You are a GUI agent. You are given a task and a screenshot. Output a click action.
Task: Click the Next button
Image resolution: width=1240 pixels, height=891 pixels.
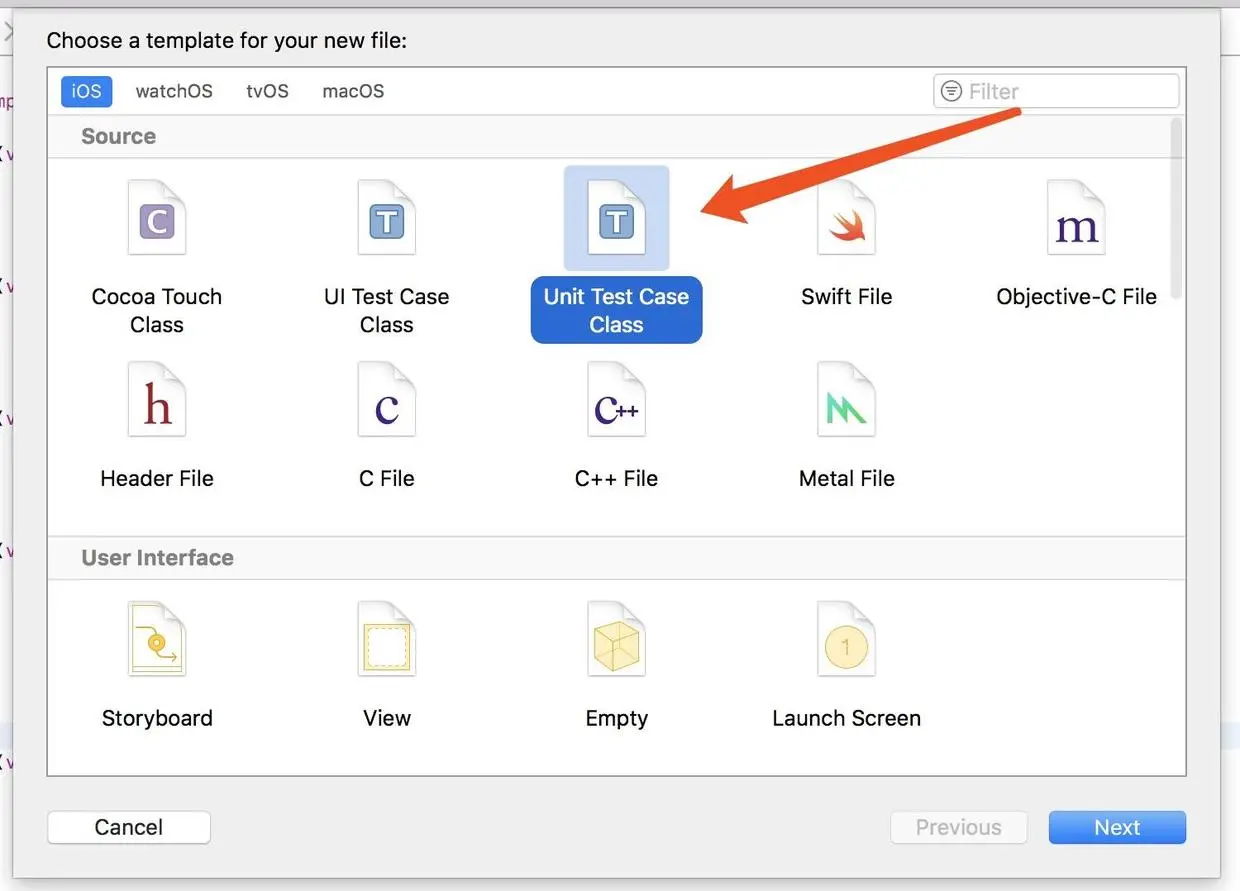click(1117, 827)
